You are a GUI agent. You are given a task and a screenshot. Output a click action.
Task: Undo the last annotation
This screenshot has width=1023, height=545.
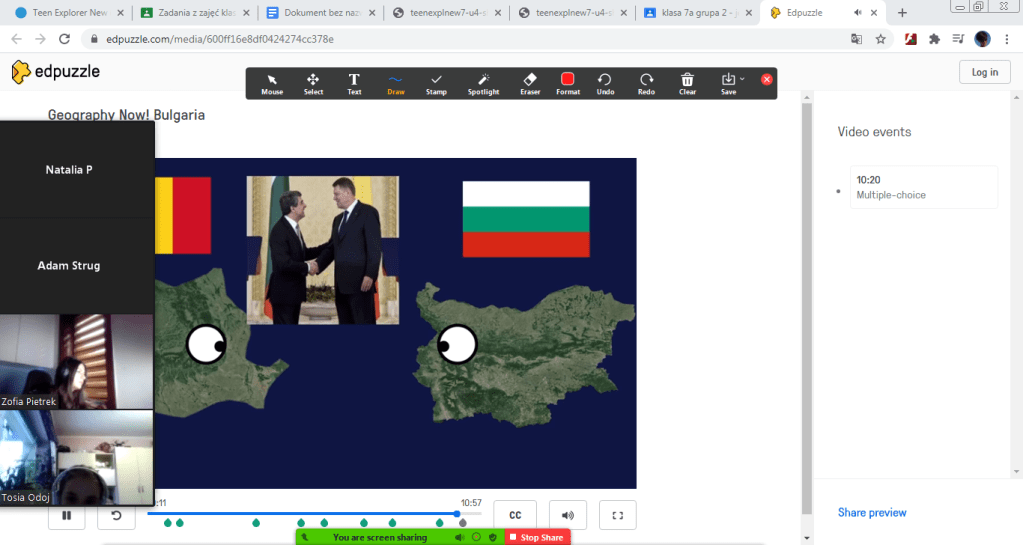[605, 82]
